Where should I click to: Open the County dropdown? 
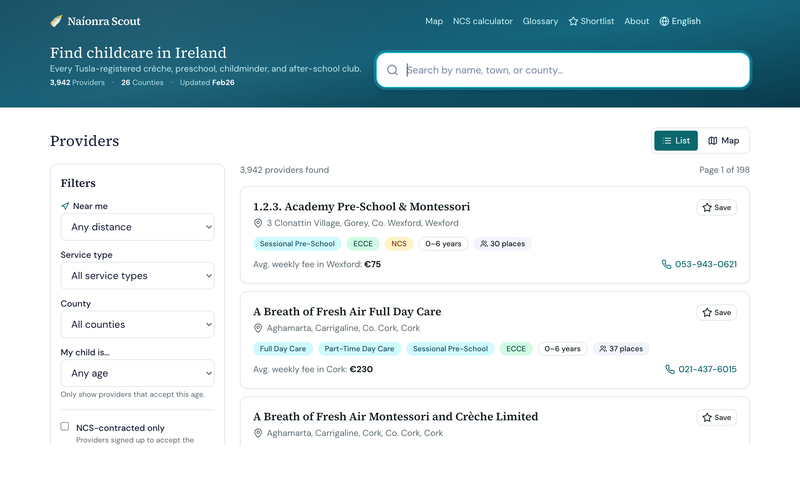point(137,324)
